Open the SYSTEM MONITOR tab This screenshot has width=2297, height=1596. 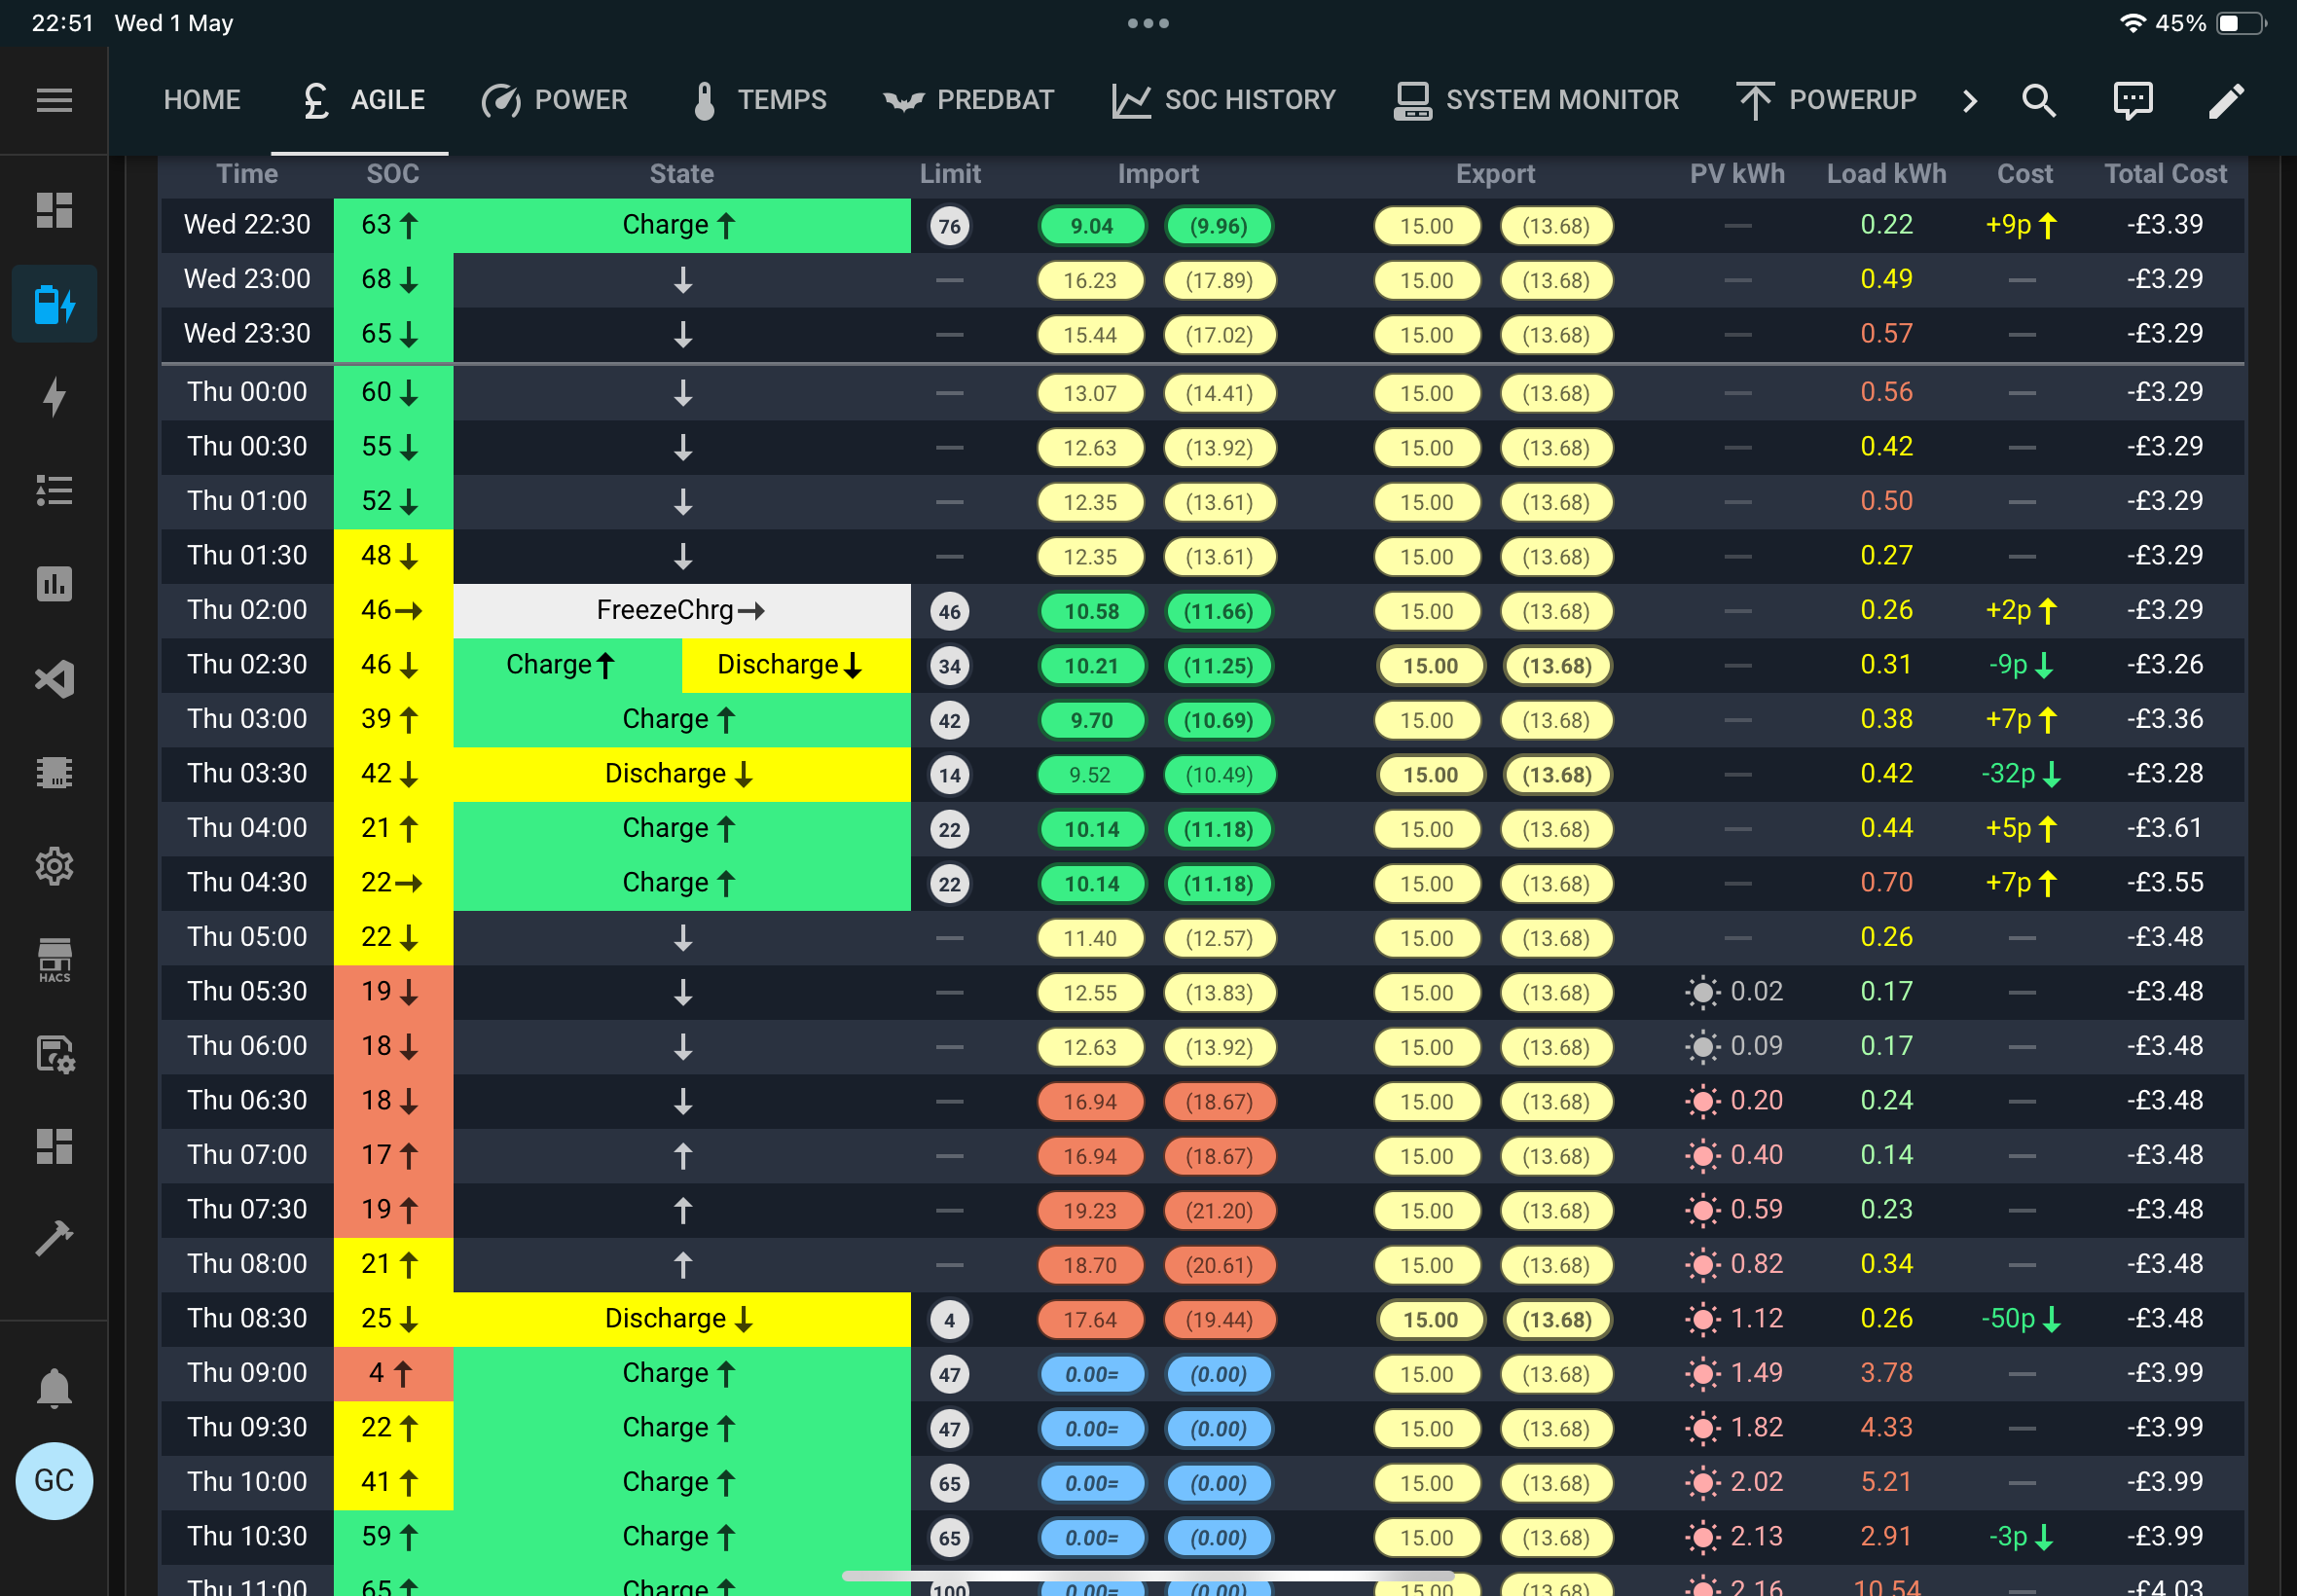click(x=1535, y=100)
